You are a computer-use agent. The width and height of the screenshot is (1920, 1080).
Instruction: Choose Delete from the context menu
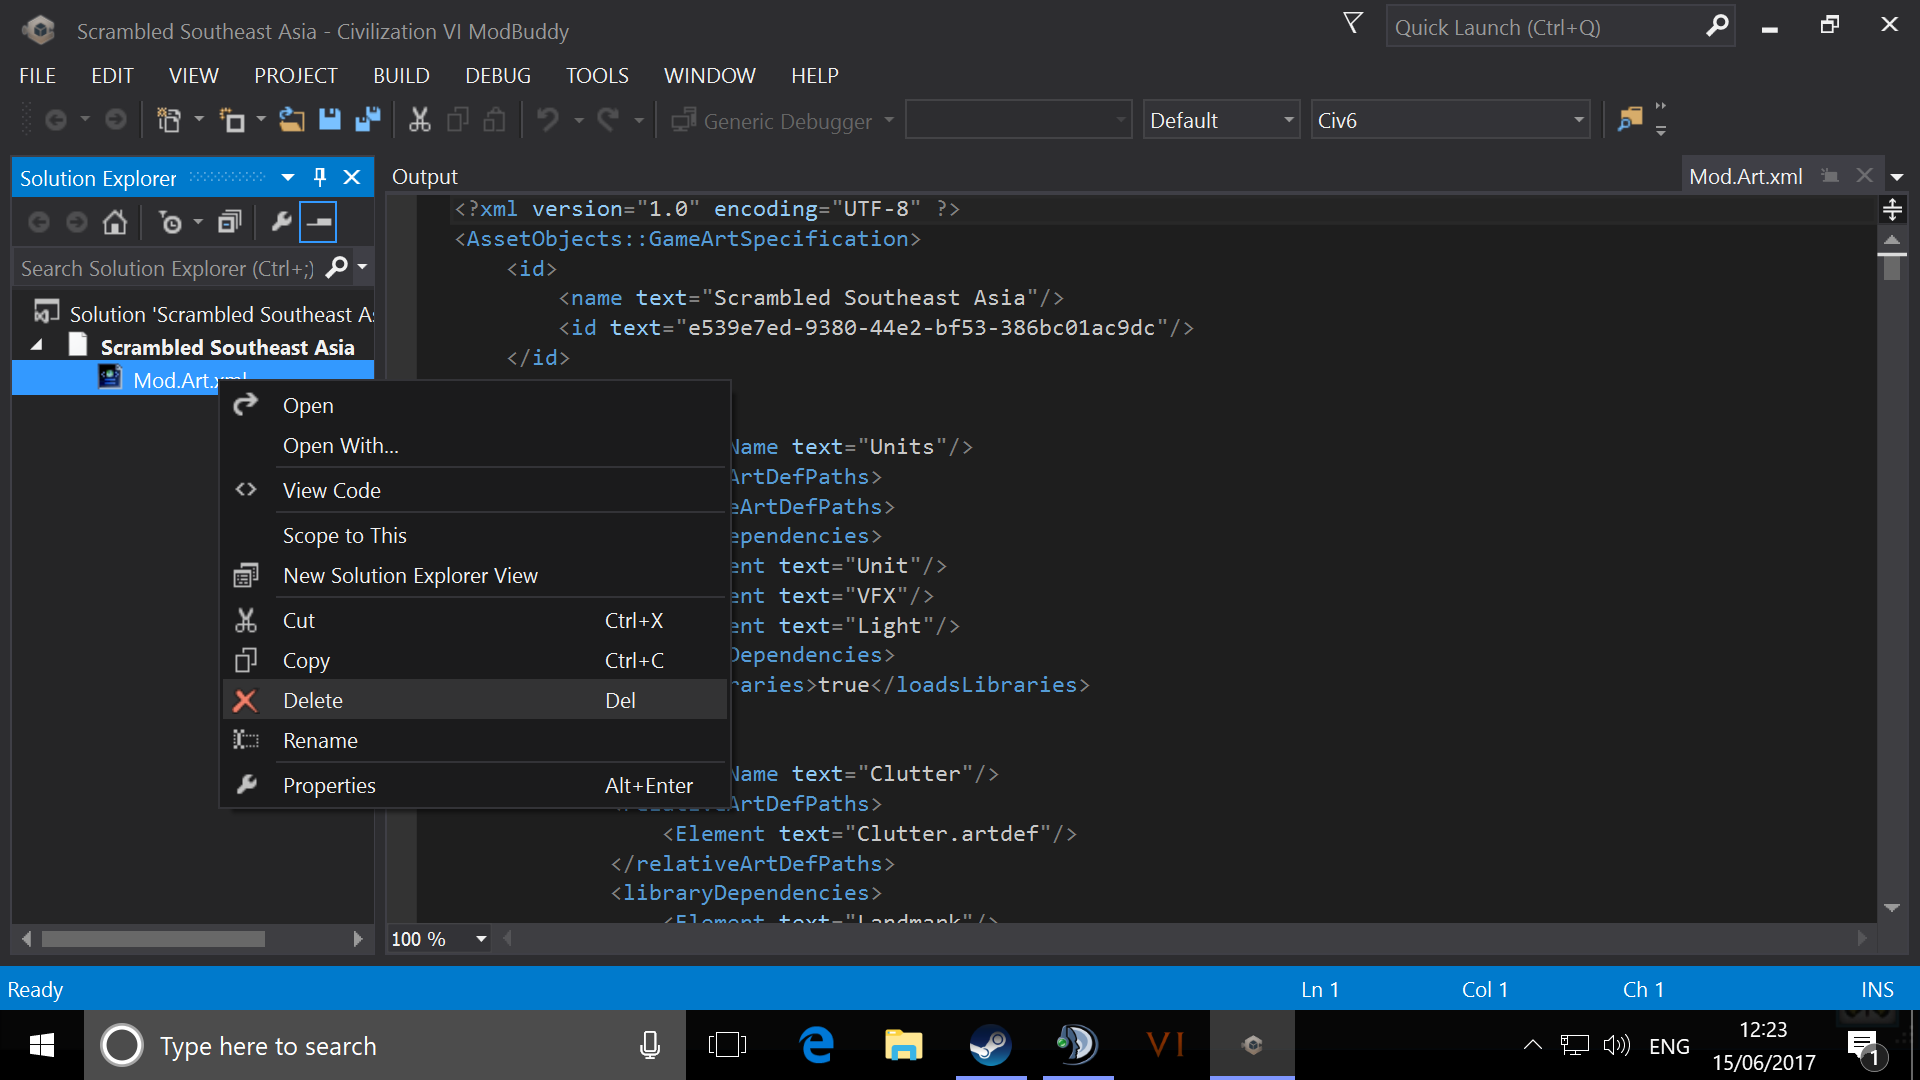[x=313, y=700]
